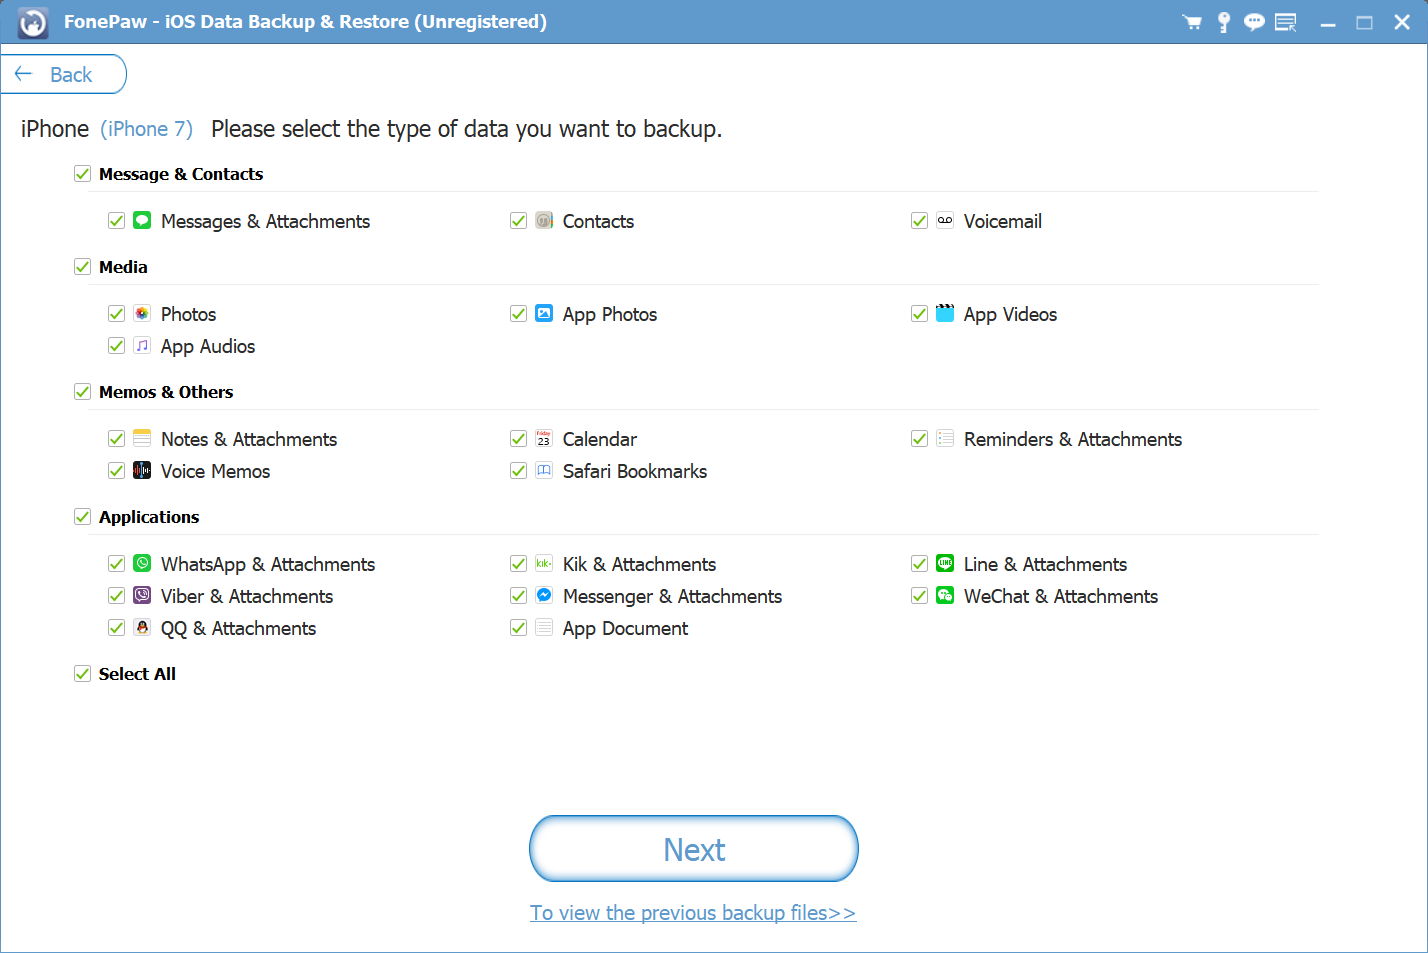This screenshot has width=1428, height=953.
Task: Click the FonePaw app logo
Action: click(x=33, y=22)
